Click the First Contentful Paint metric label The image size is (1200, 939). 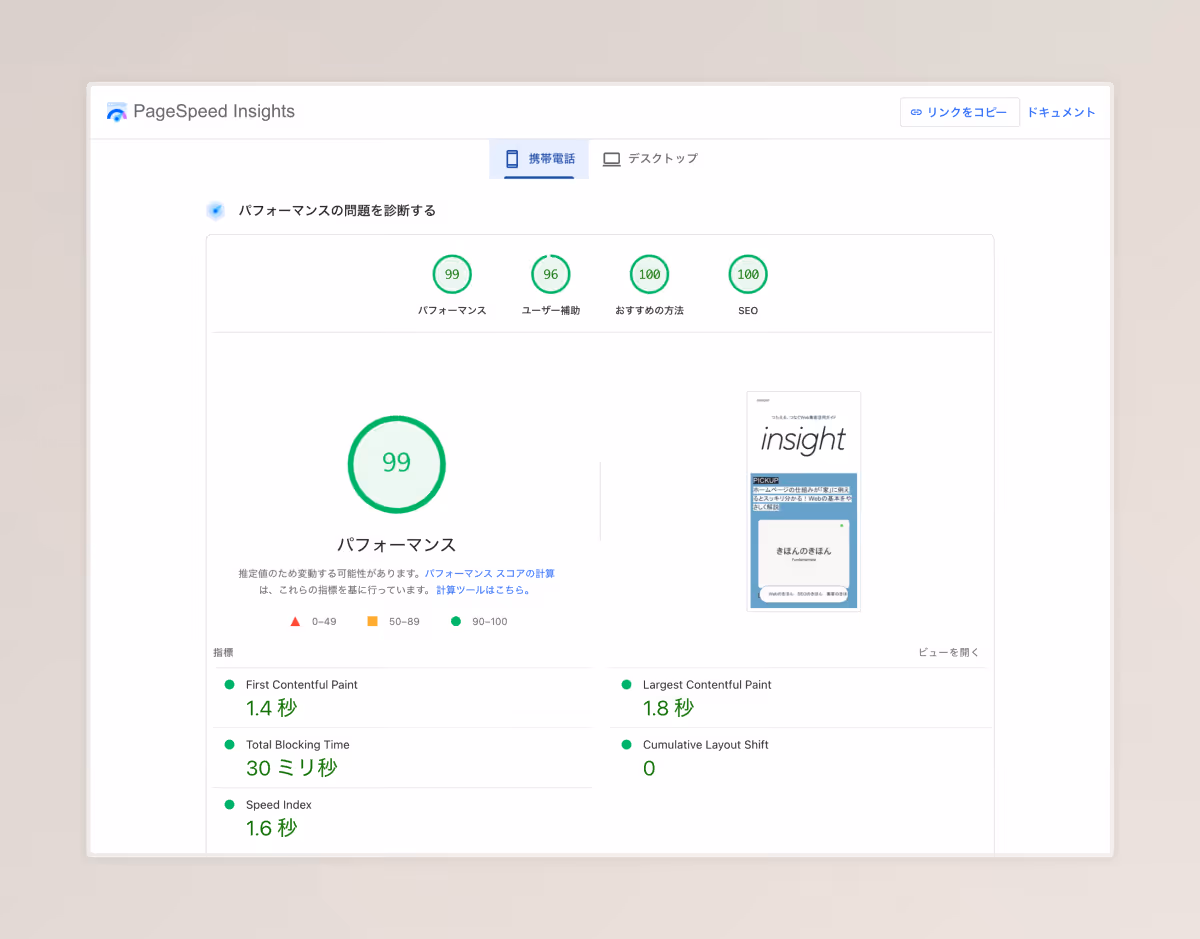302,685
